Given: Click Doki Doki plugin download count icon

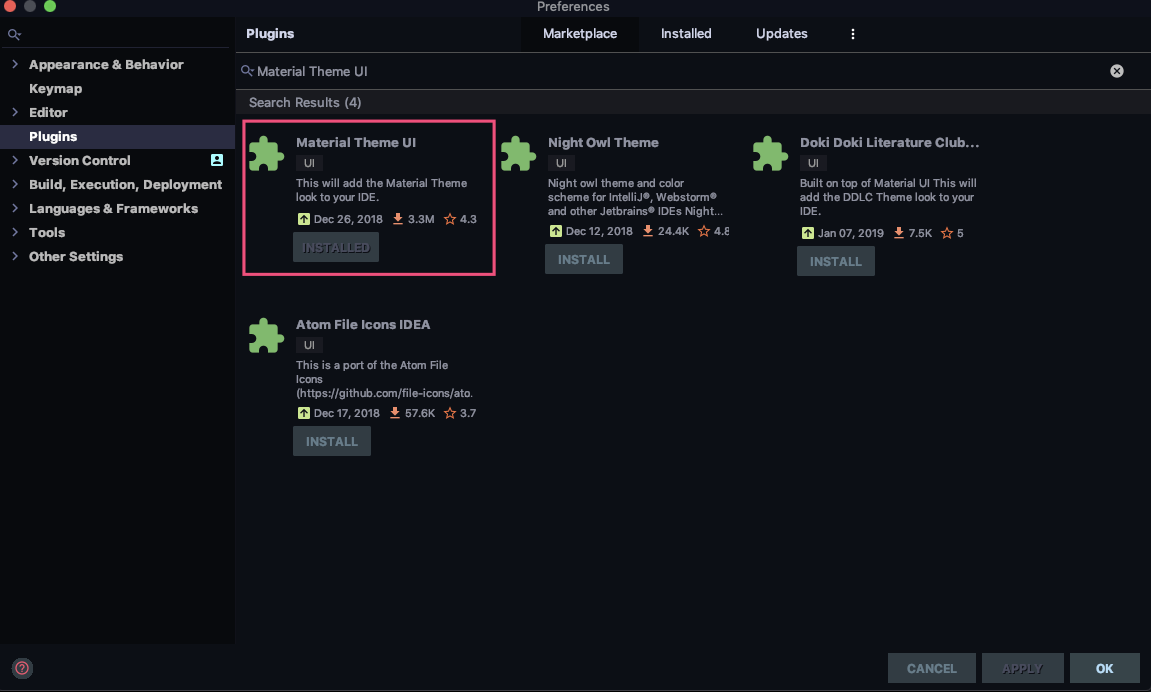Looking at the screenshot, I should pos(898,233).
